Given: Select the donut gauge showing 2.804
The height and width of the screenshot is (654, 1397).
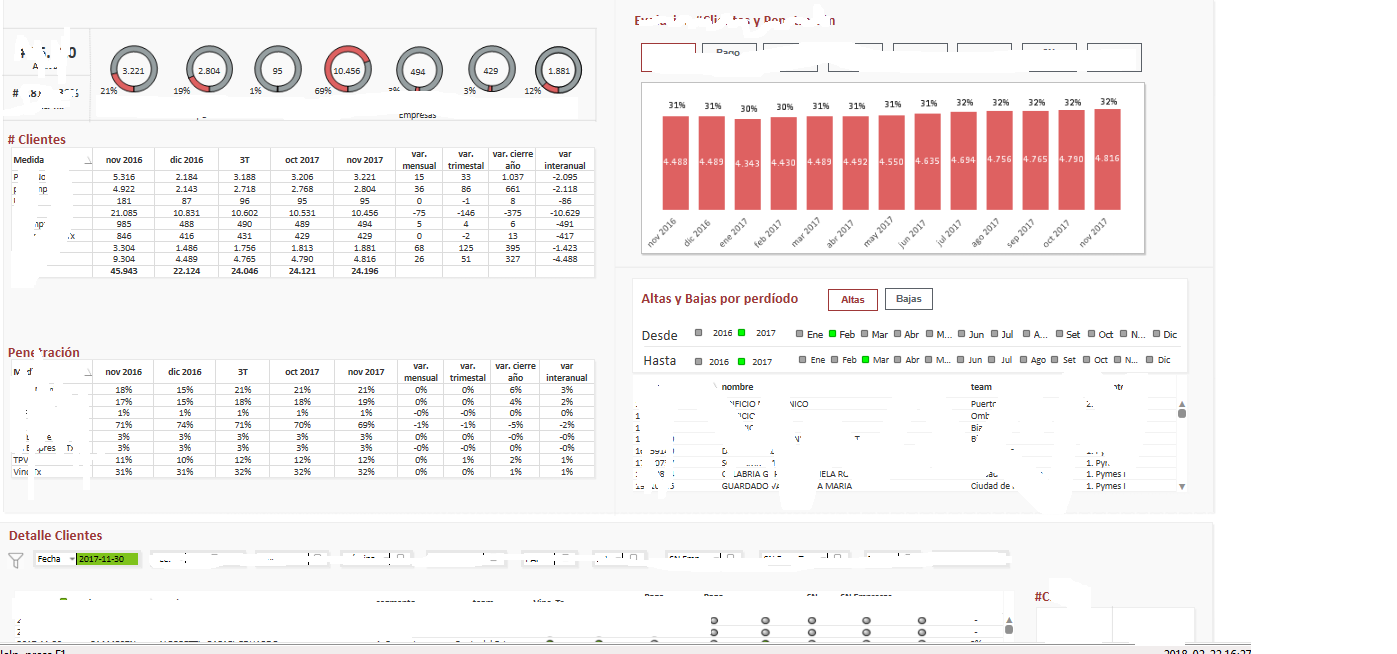Looking at the screenshot, I should [x=207, y=69].
